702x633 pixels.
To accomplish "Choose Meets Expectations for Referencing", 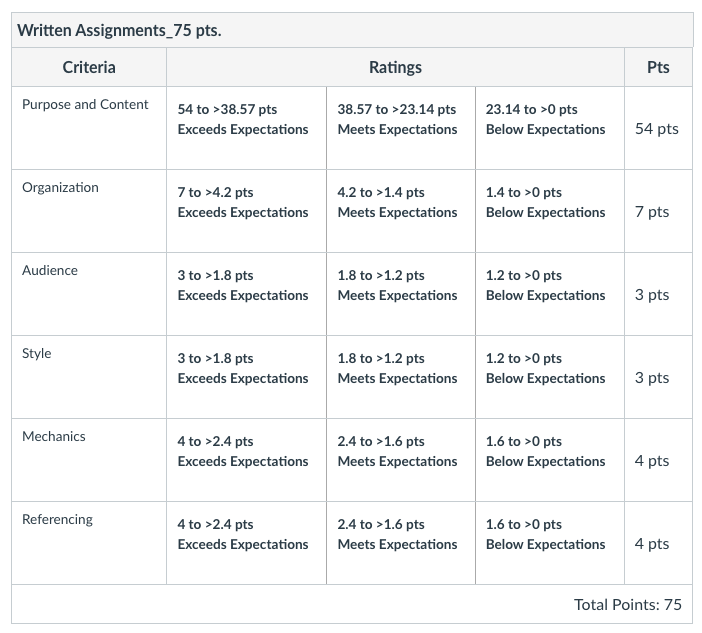I will click(x=401, y=543).
